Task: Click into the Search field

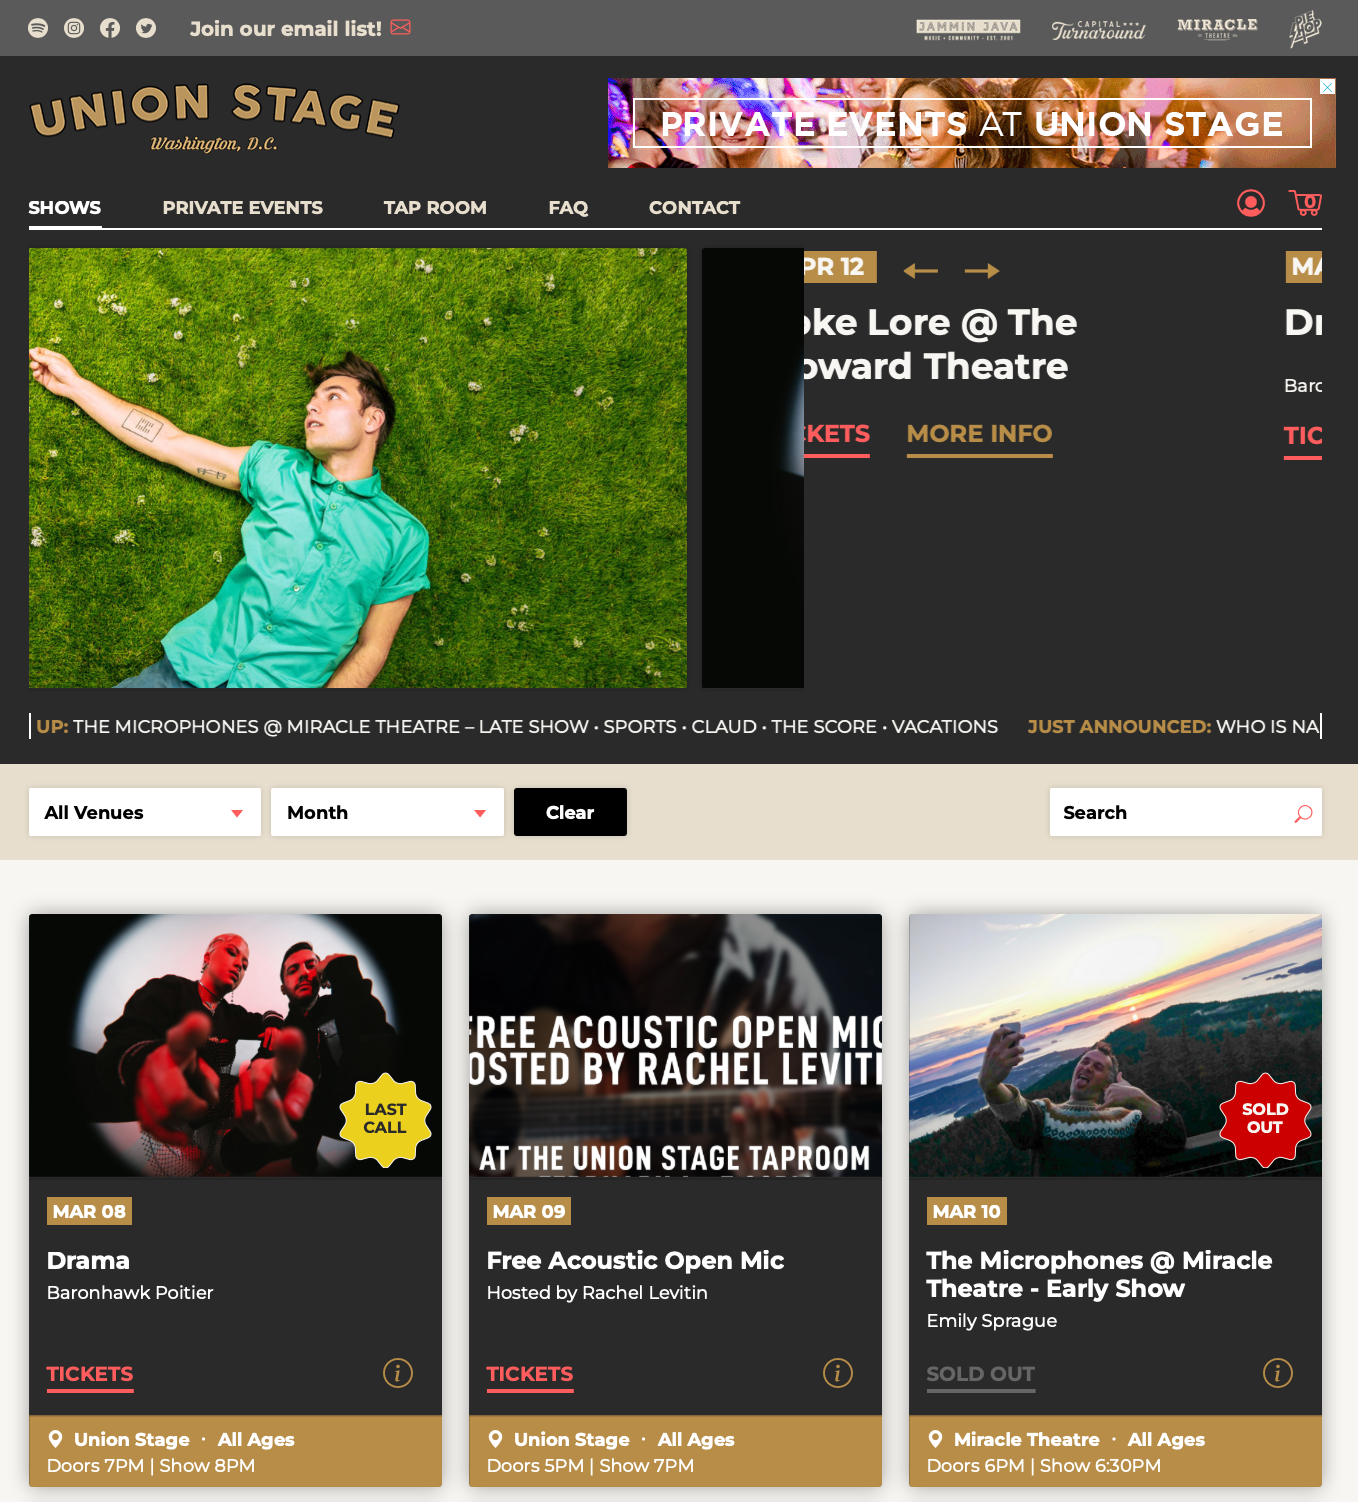Action: coord(1186,812)
